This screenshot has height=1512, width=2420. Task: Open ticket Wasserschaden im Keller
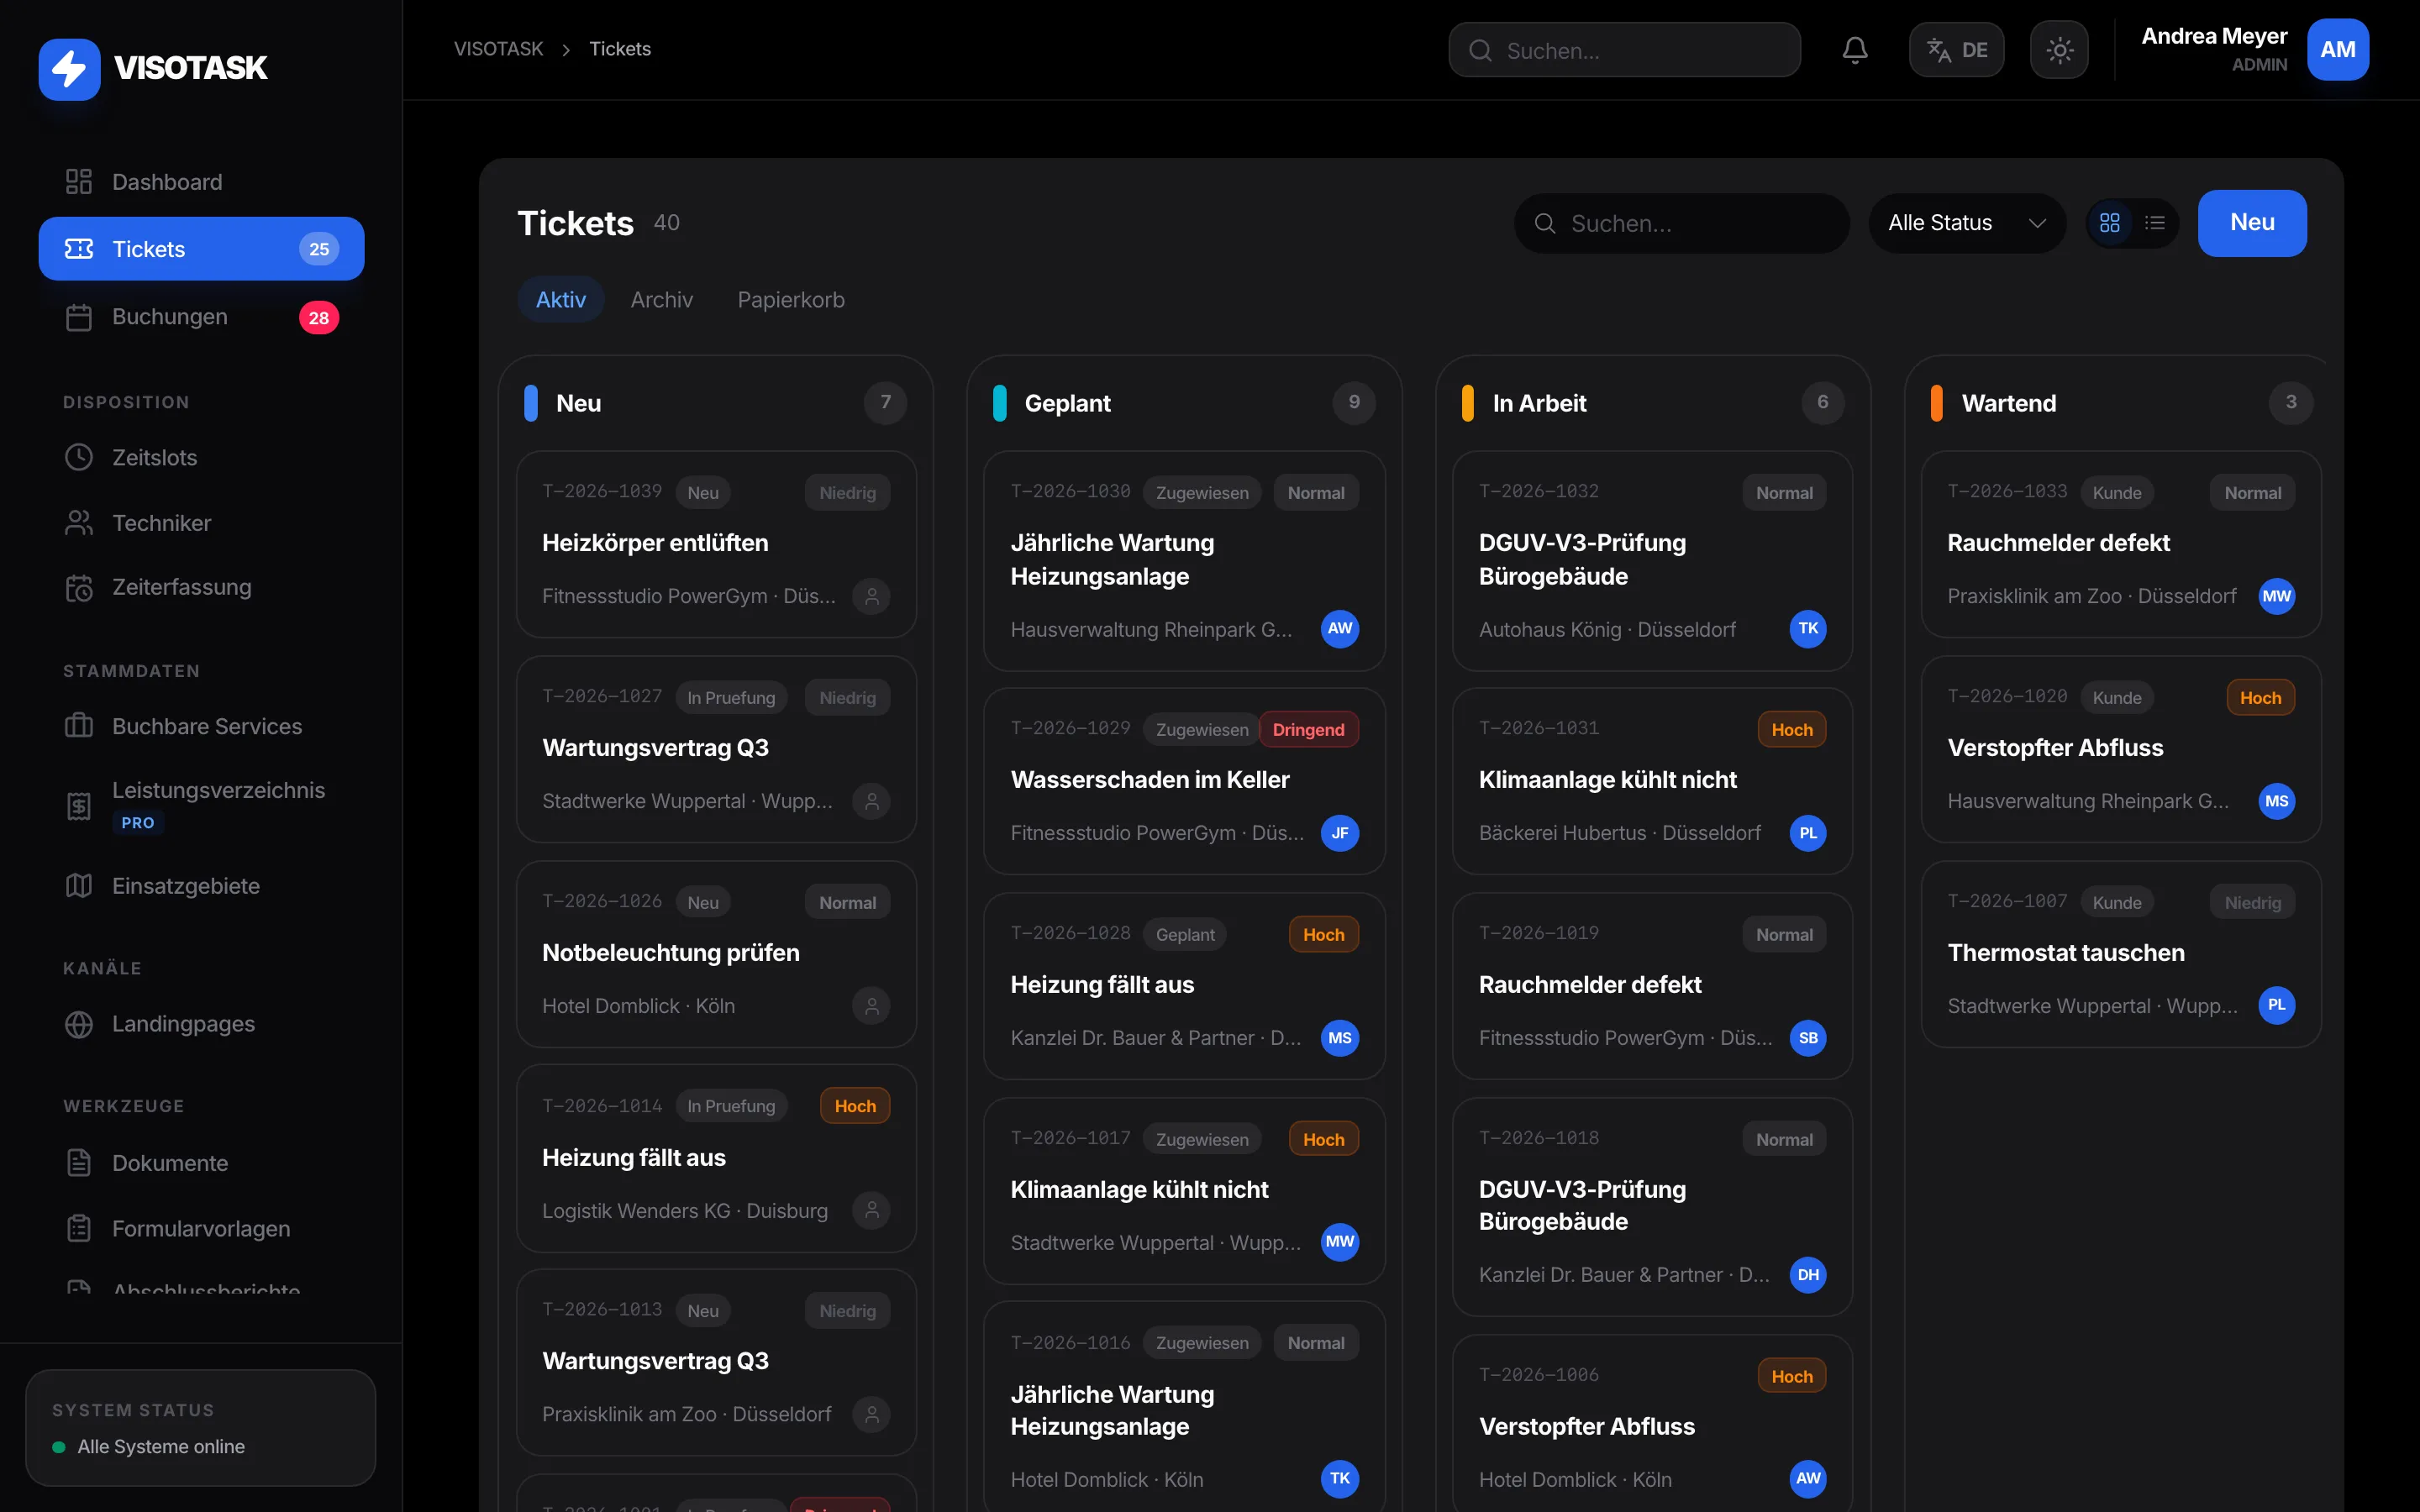point(1184,781)
